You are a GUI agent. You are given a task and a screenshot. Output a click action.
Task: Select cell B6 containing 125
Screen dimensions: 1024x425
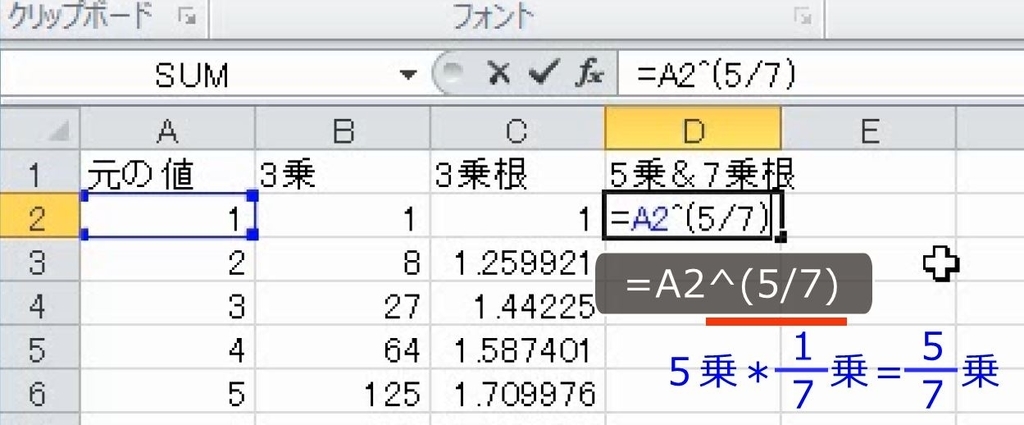pyautogui.click(x=343, y=393)
